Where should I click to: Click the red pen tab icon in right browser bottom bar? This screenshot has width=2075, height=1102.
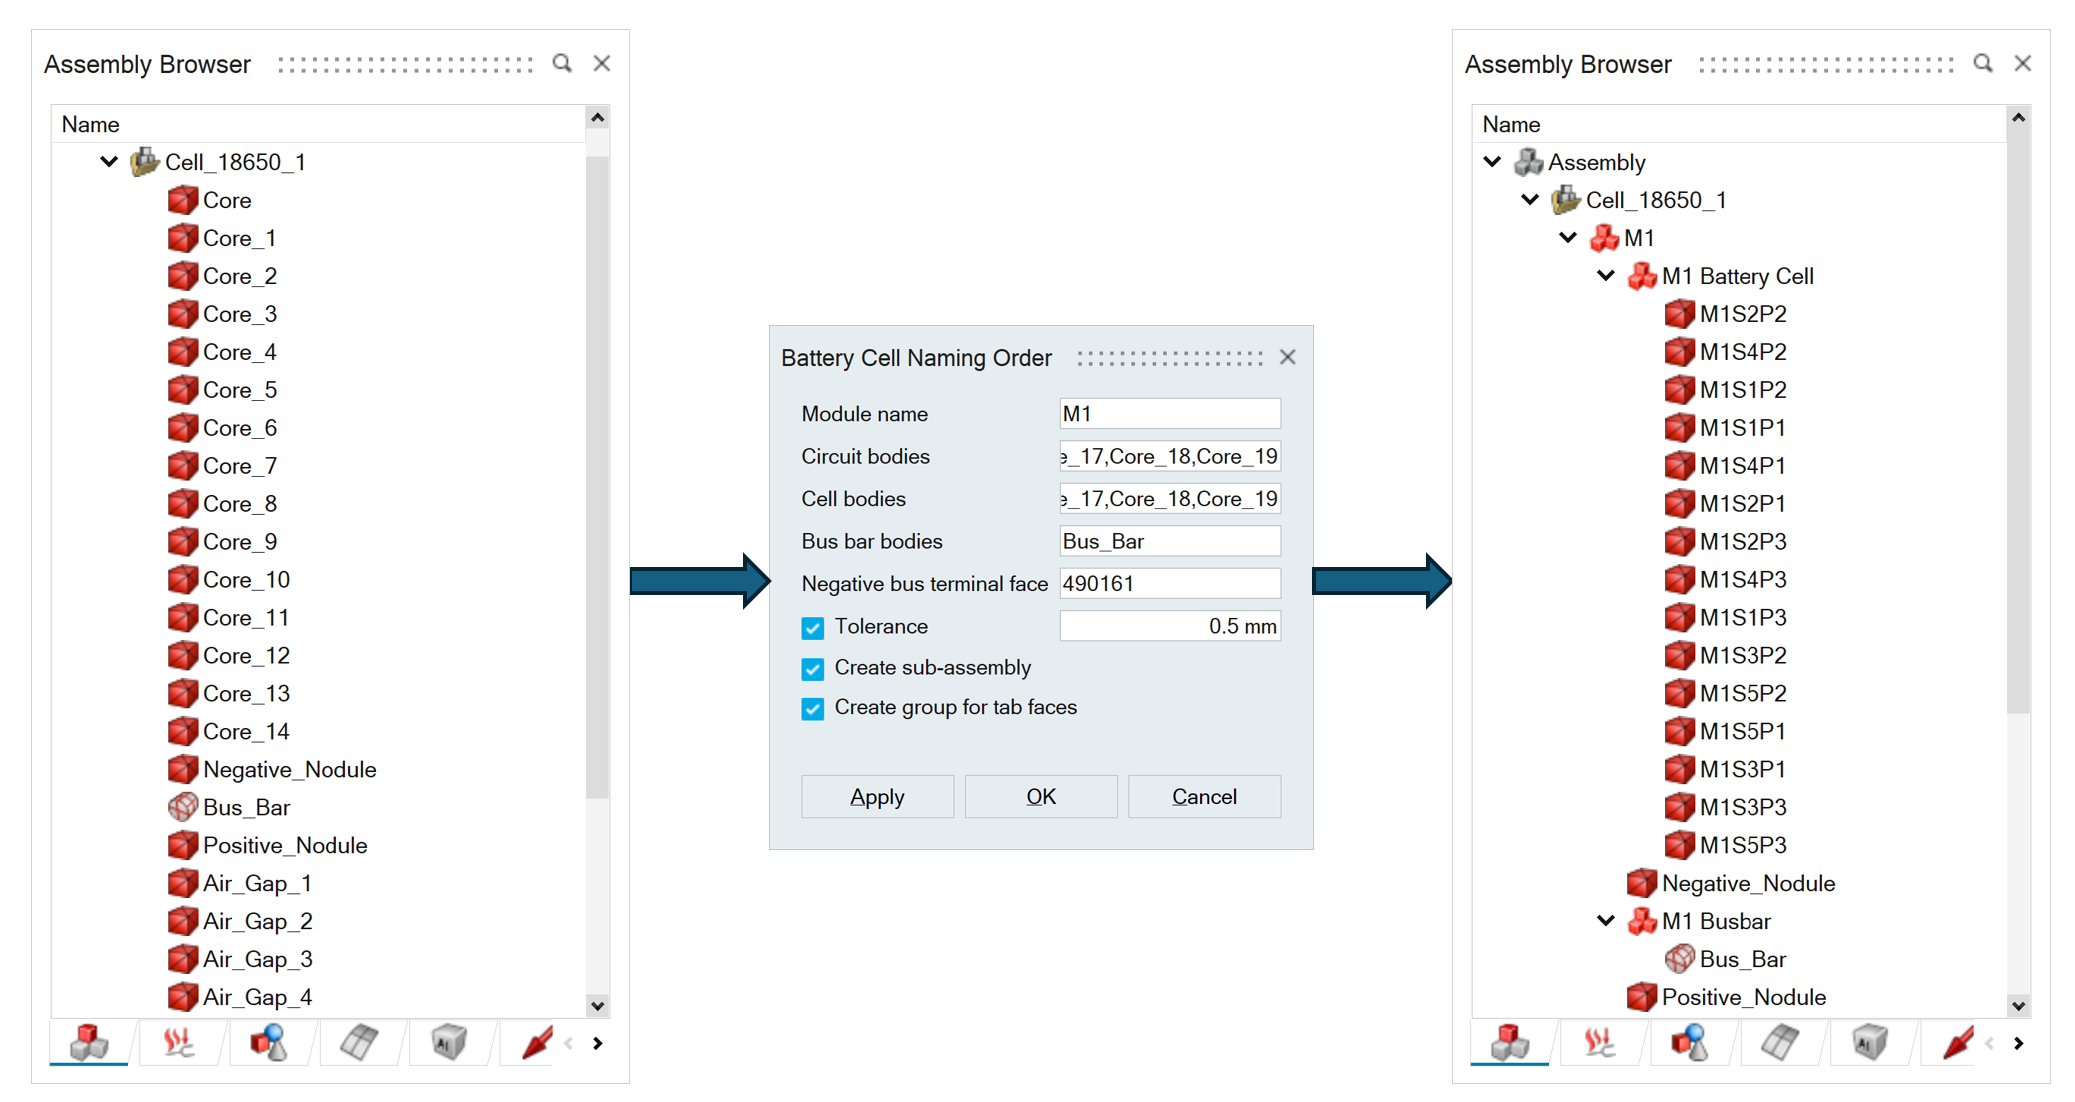[x=1958, y=1042]
